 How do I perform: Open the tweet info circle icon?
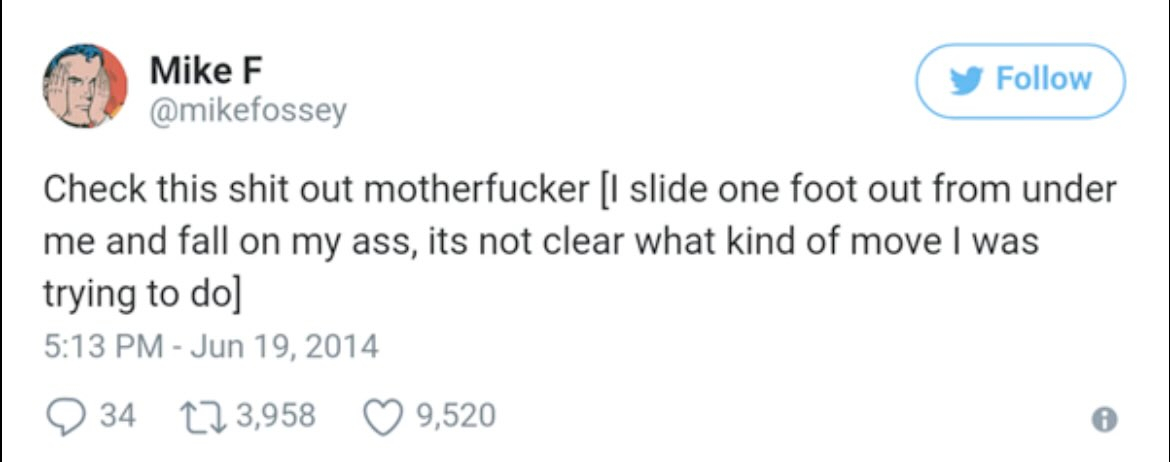click(x=1103, y=416)
